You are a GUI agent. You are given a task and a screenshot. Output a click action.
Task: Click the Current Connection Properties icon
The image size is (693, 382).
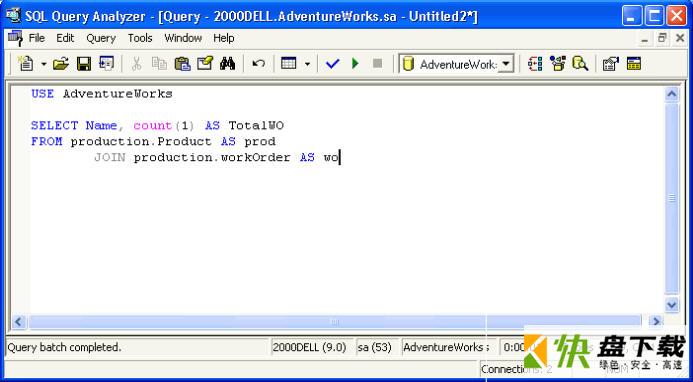(611, 64)
